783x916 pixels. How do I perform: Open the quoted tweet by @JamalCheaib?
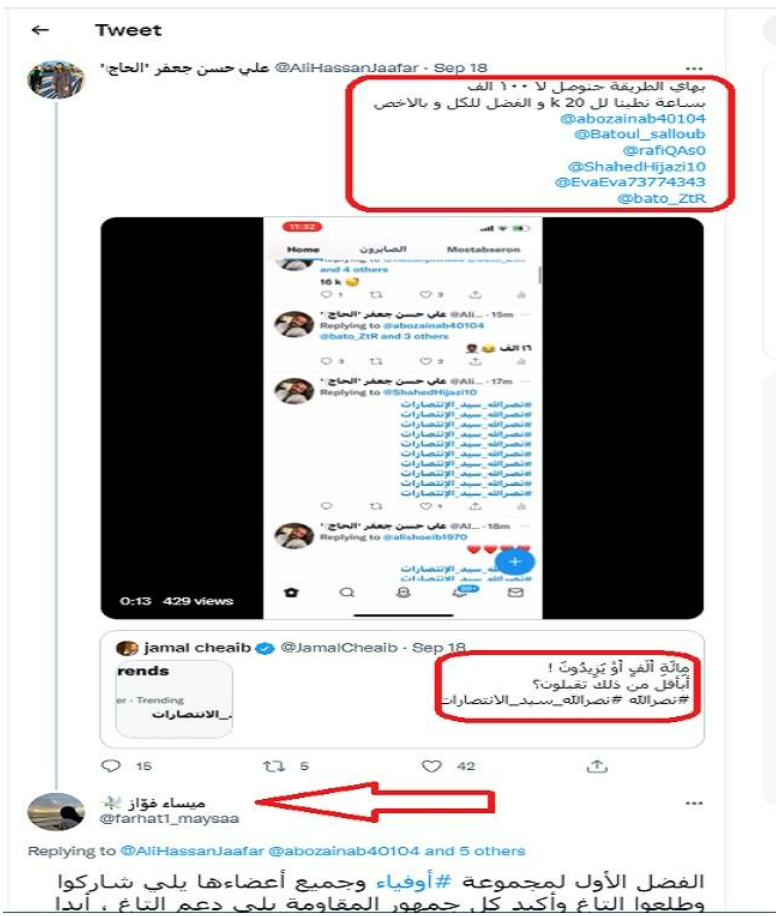402,689
